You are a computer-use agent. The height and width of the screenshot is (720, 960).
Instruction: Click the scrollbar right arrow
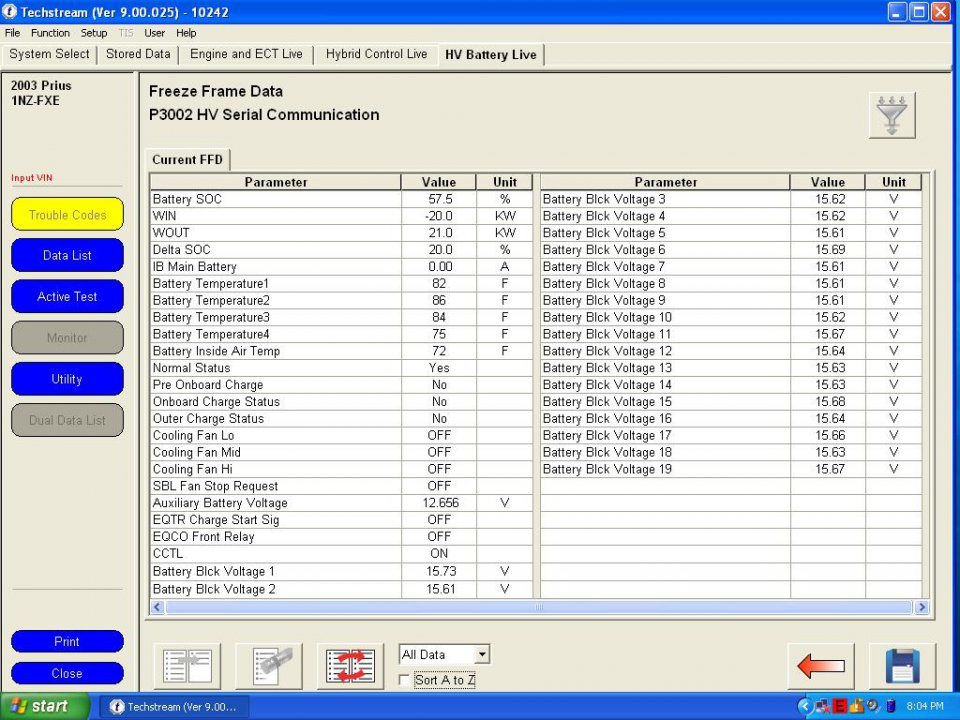coord(921,607)
